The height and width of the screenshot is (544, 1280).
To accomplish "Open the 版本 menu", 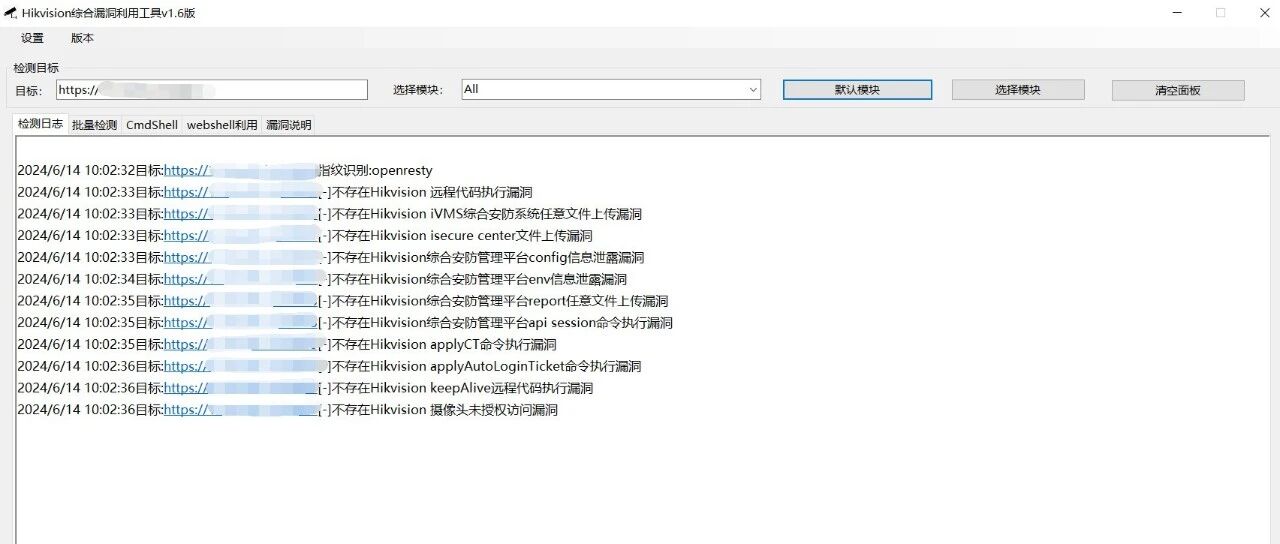I will pyautogui.click(x=82, y=38).
